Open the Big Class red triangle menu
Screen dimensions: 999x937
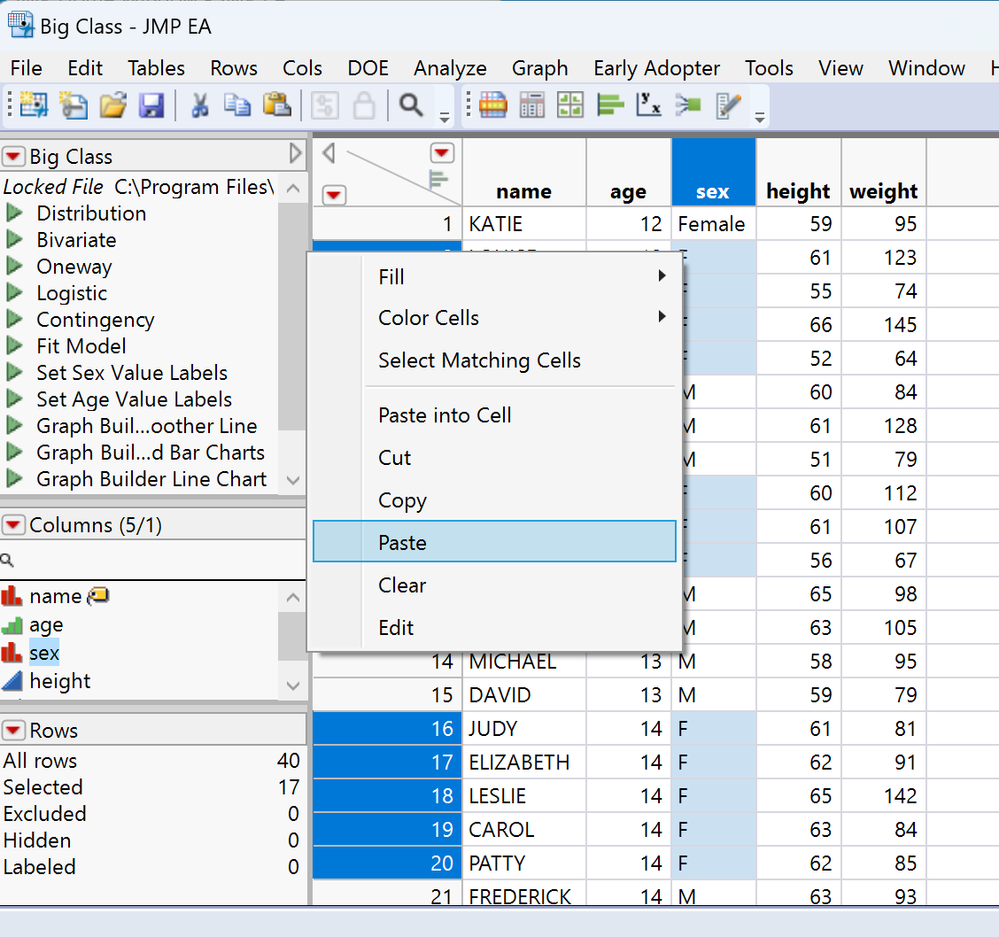pyautogui.click(x=13, y=156)
